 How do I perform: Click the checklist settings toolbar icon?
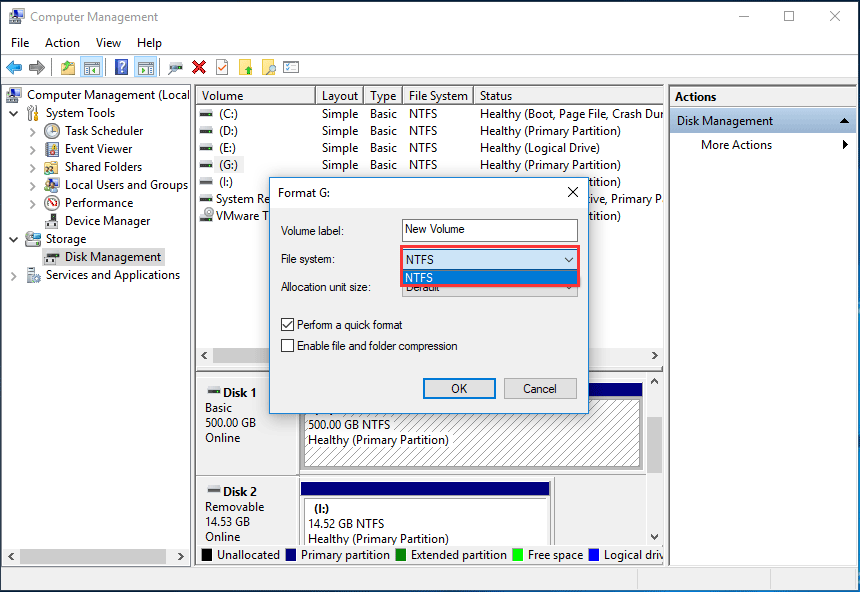pyautogui.click(x=291, y=67)
